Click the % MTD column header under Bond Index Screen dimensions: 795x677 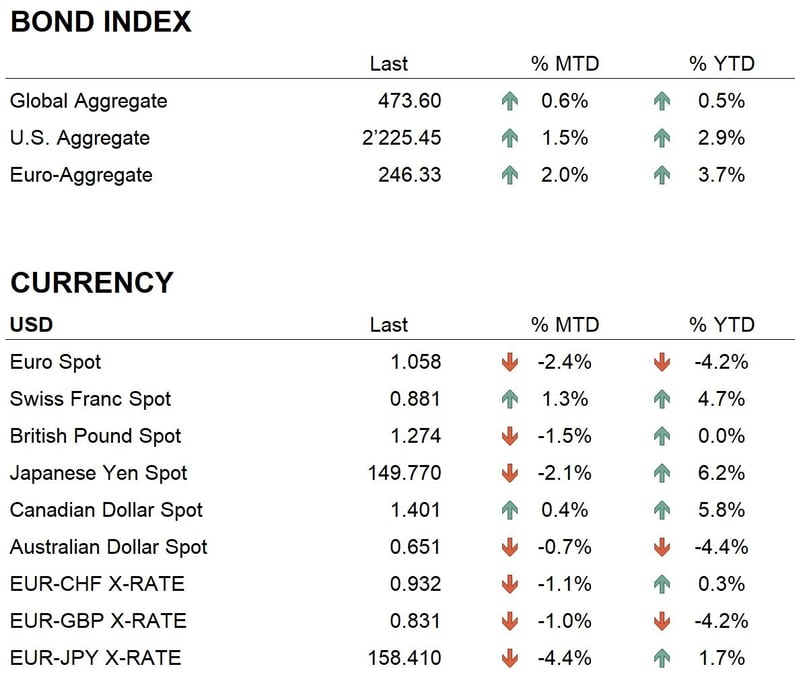pos(564,64)
